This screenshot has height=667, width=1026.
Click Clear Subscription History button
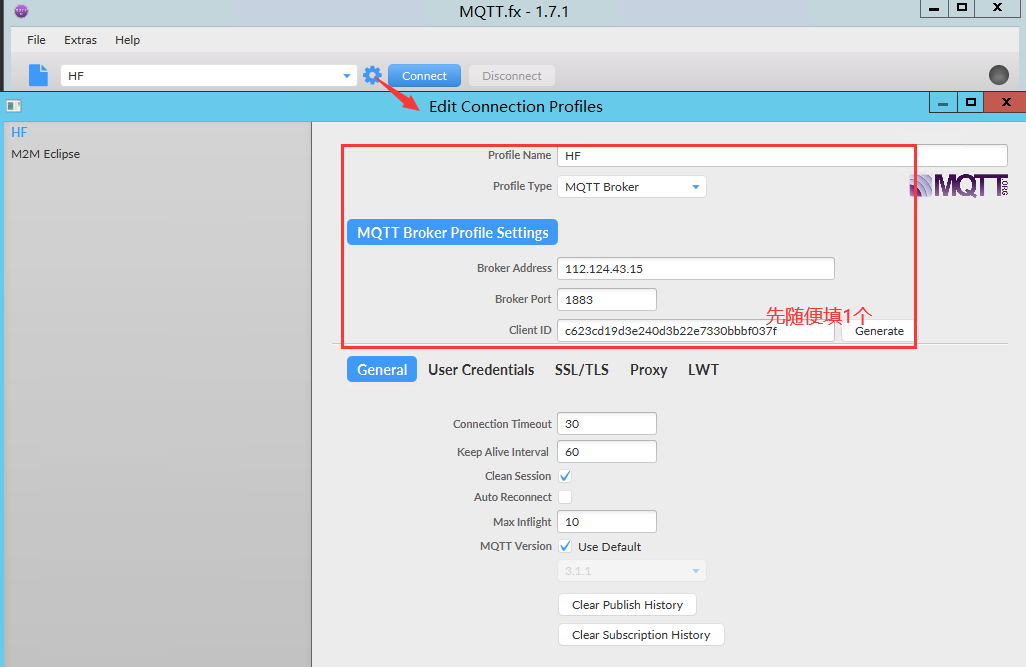click(641, 635)
